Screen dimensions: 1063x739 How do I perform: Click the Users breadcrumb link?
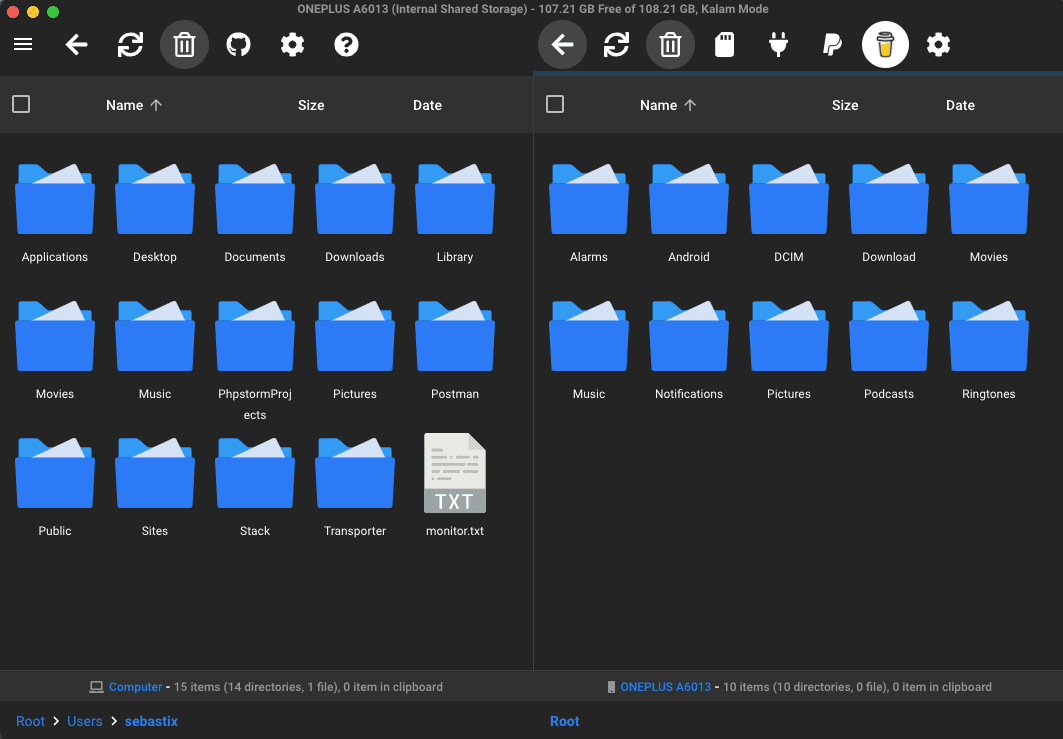coord(85,721)
